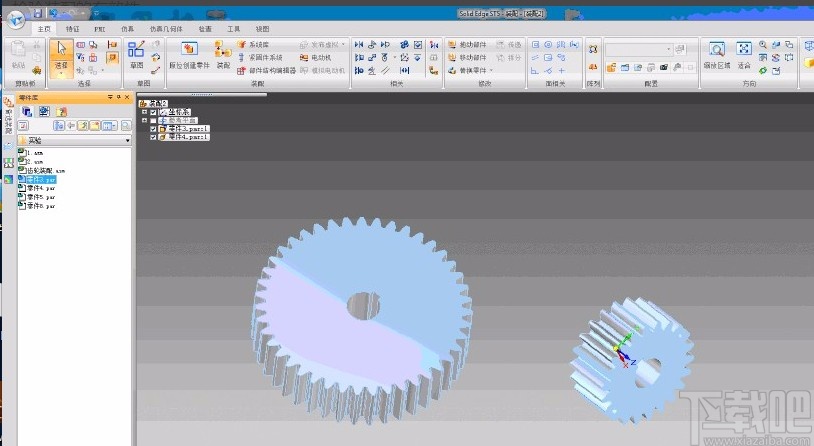Click the camera icon in 配置 group
814x446 pixels.
pos(663,67)
